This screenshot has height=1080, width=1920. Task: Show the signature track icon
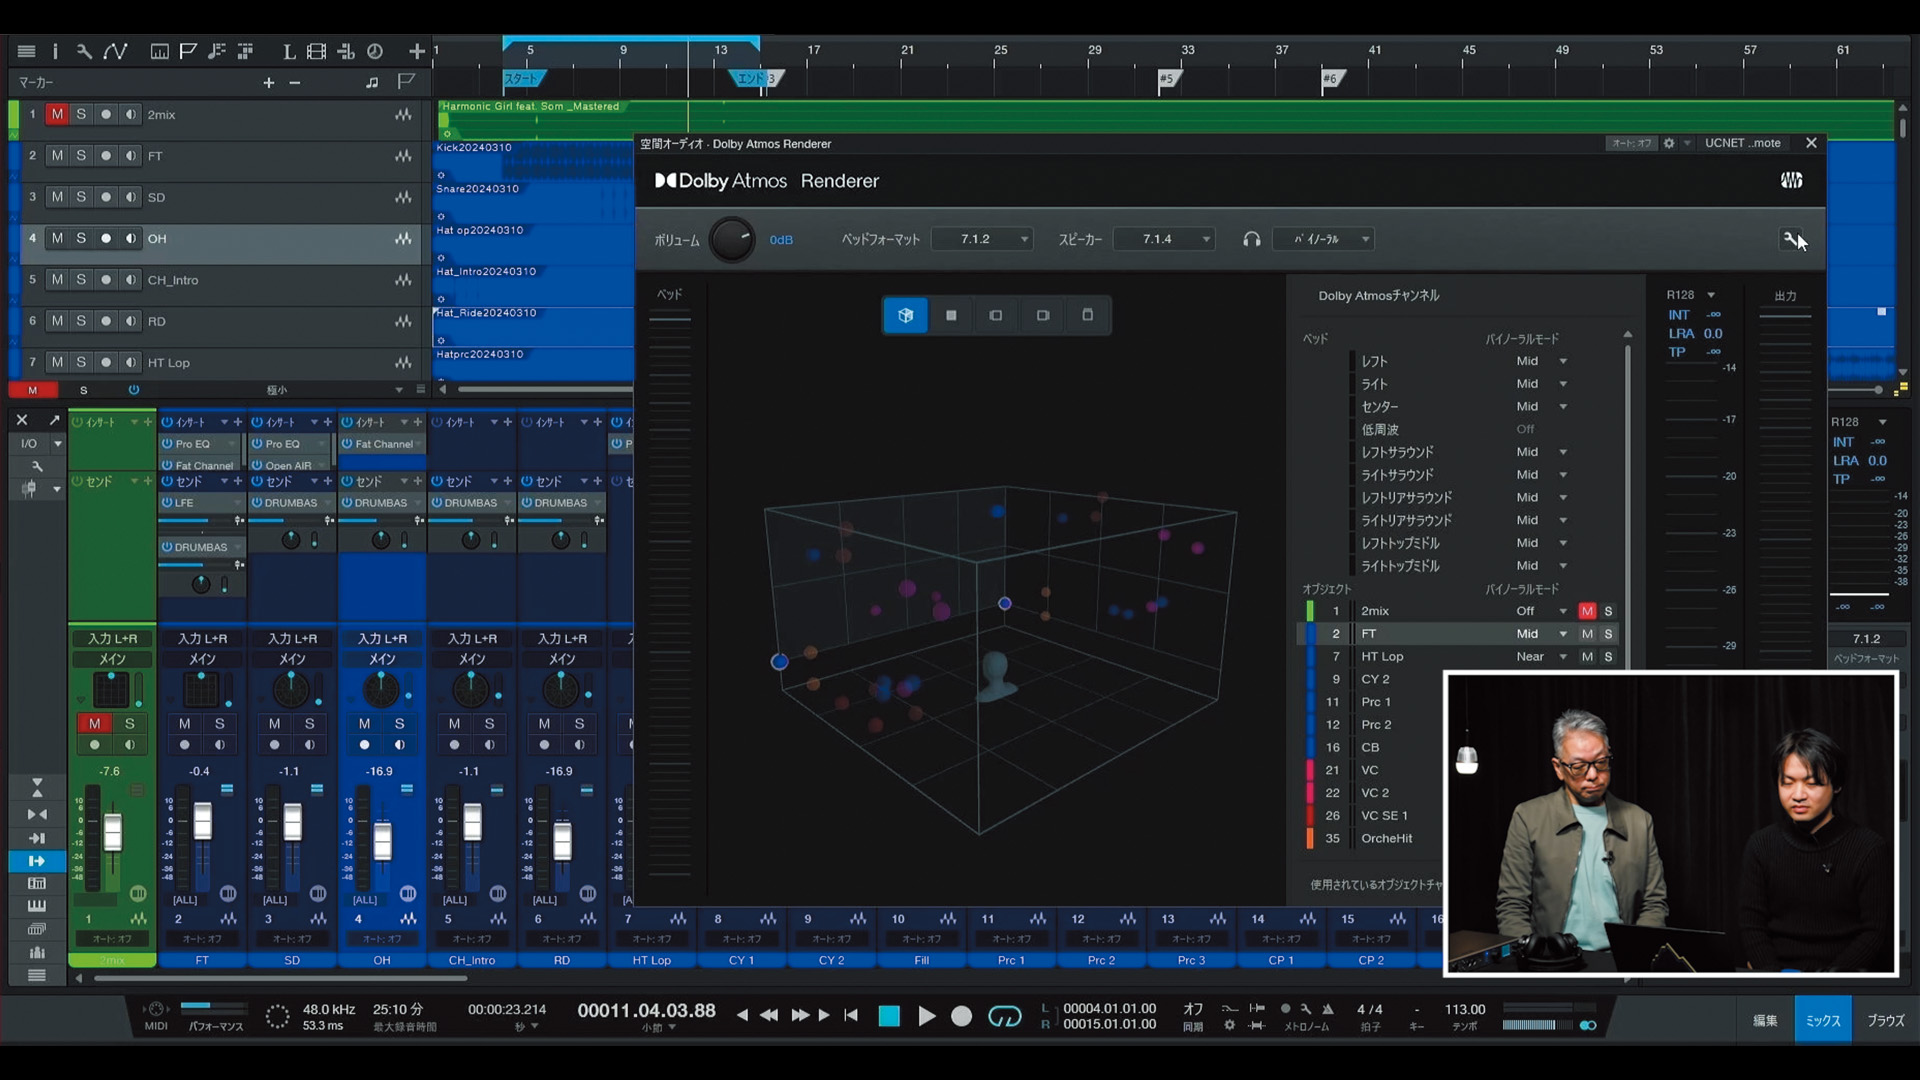tap(346, 51)
